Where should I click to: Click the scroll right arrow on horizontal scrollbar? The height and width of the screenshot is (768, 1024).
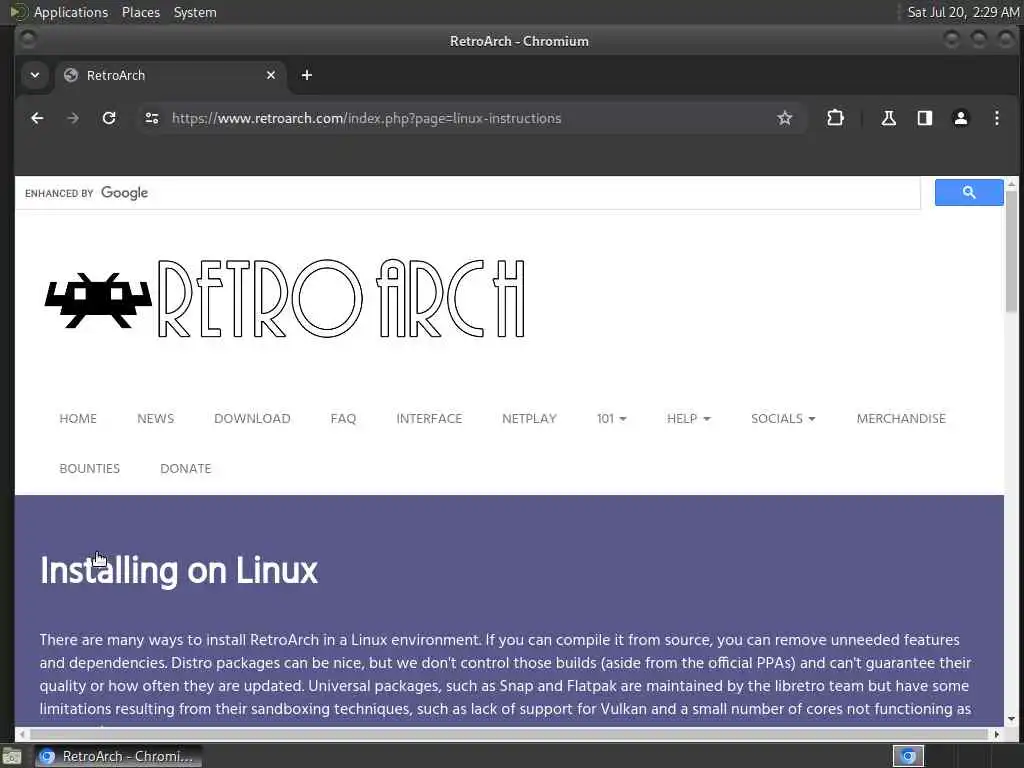997,734
